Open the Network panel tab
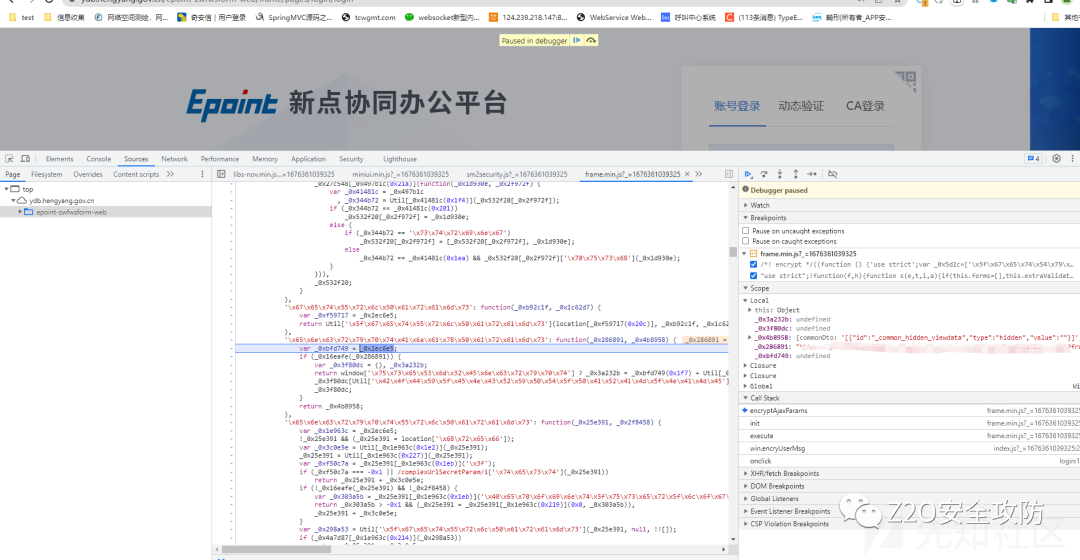This screenshot has width=1080, height=560. (x=174, y=158)
